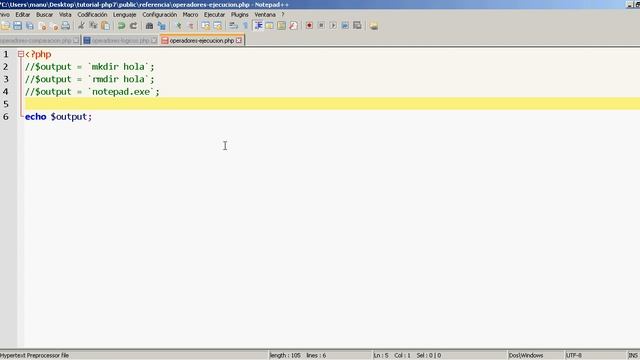Save the current file with the Save icon

pos(18,26)
